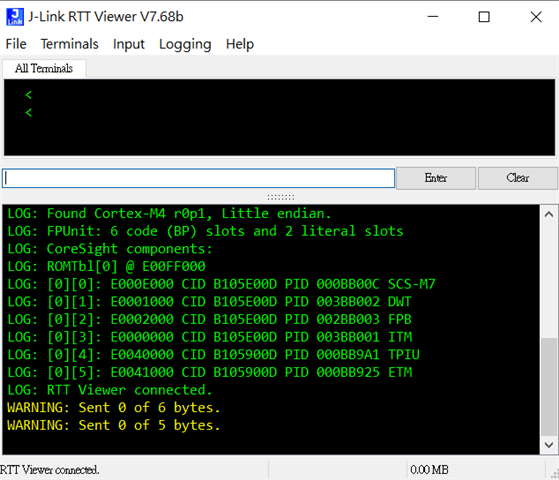Open the Input menu
Viewport: 559px width, 480px height.
pyautogui.click(x=129, y=44)
